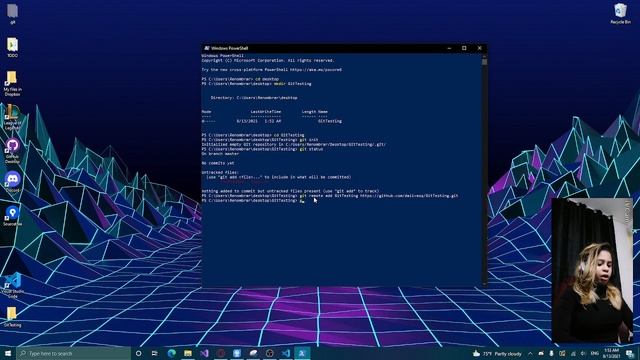This screenshot has height=360, width=640.
Task: Open the GitTesting folder on the desktop
Action: (12, 317)
